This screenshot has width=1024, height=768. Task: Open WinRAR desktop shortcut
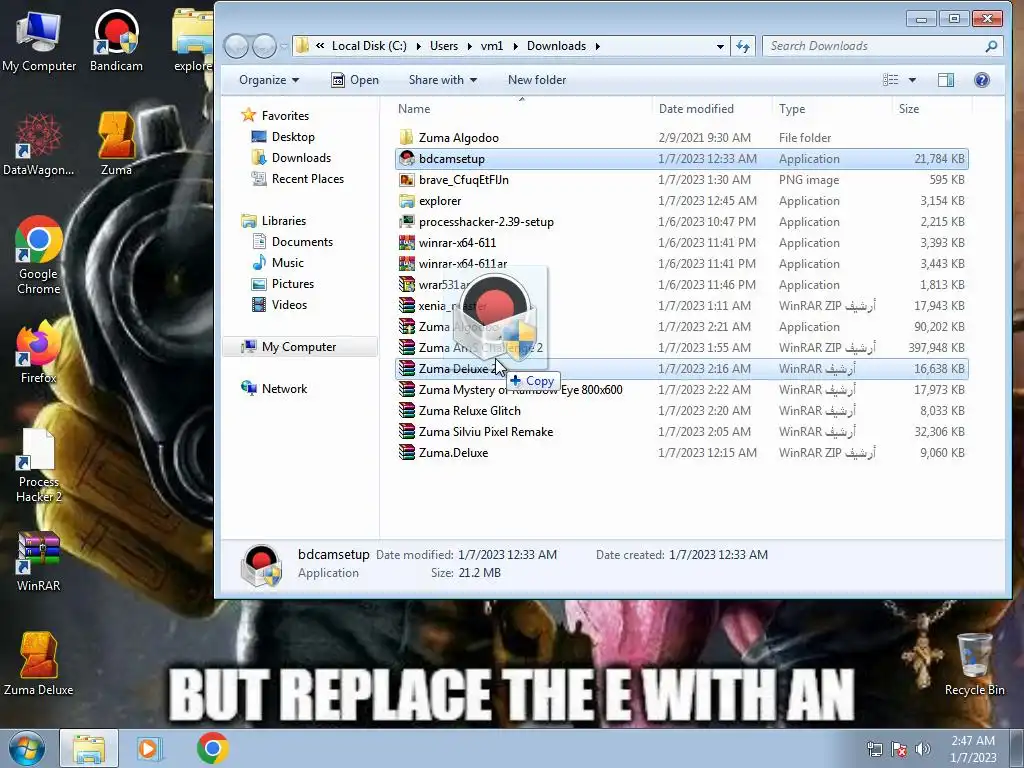tap(39, 562)
